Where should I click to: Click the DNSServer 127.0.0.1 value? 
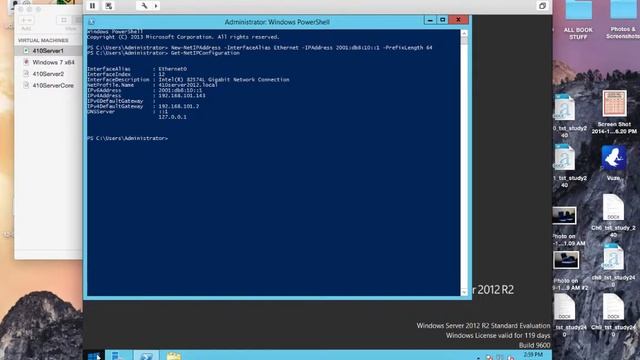click(x=172, y=117)
